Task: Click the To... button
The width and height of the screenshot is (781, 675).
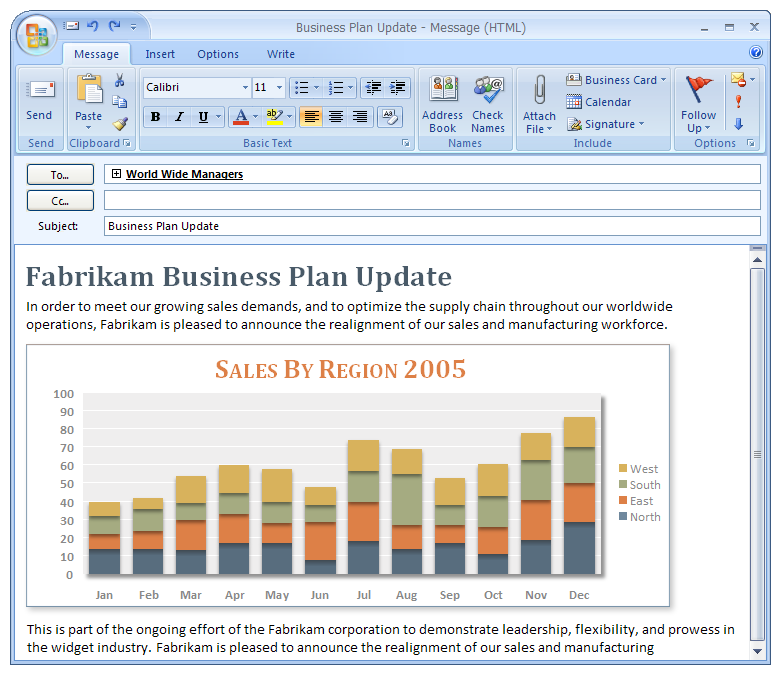Action: tap(60, 175)
